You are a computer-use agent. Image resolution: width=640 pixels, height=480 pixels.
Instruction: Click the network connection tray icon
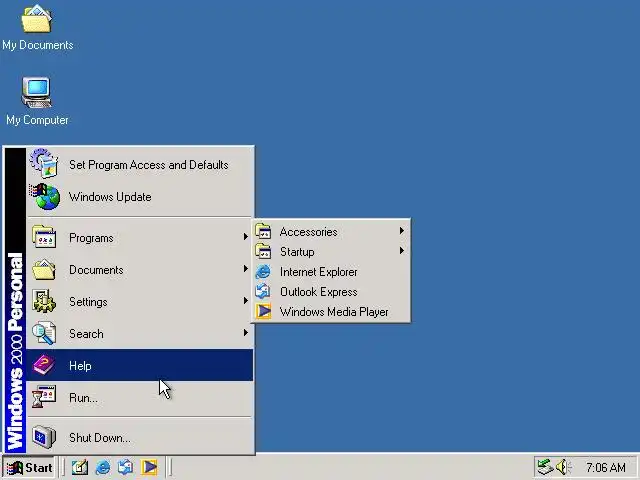545,467
